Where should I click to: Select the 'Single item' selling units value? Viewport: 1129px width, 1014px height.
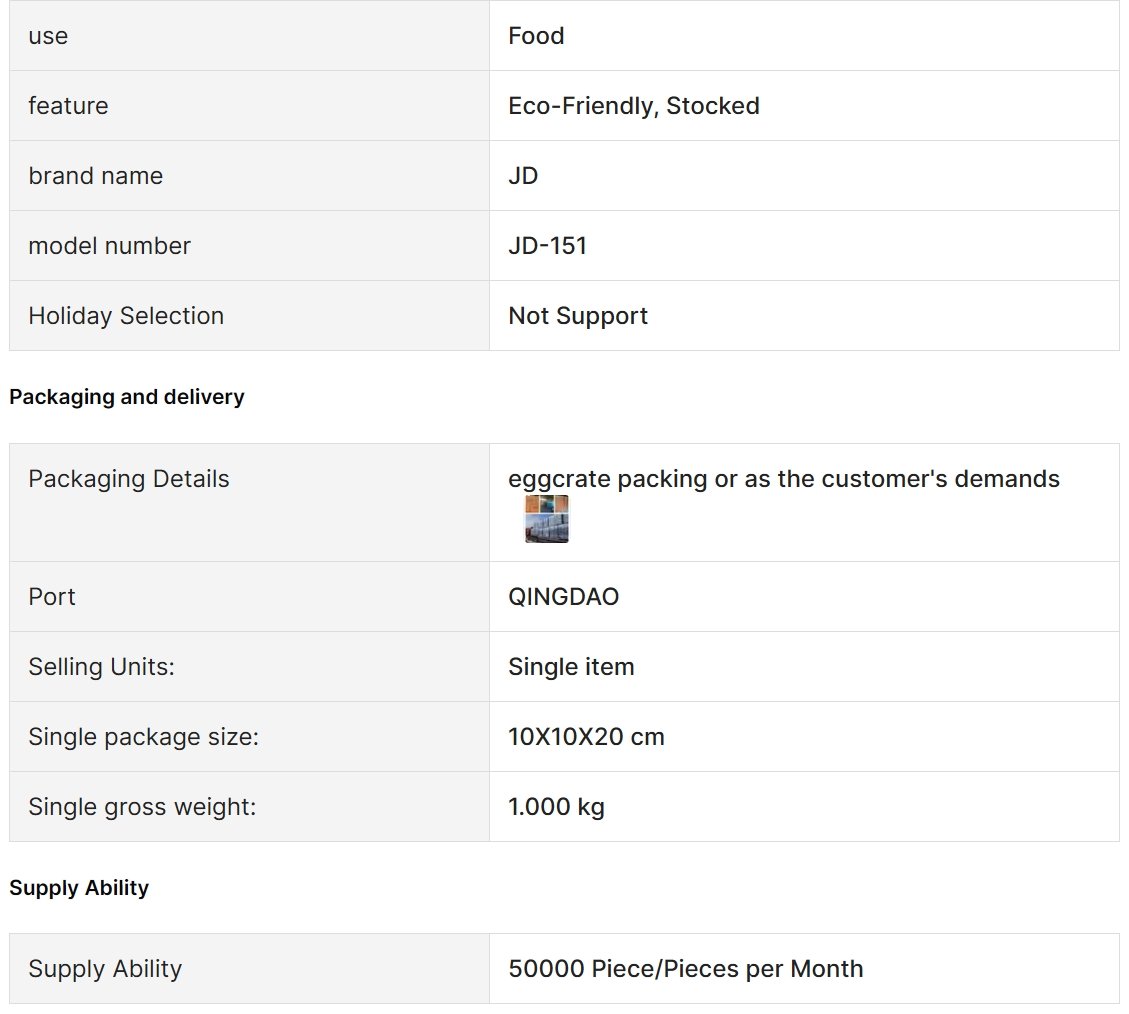pos(571,667)
